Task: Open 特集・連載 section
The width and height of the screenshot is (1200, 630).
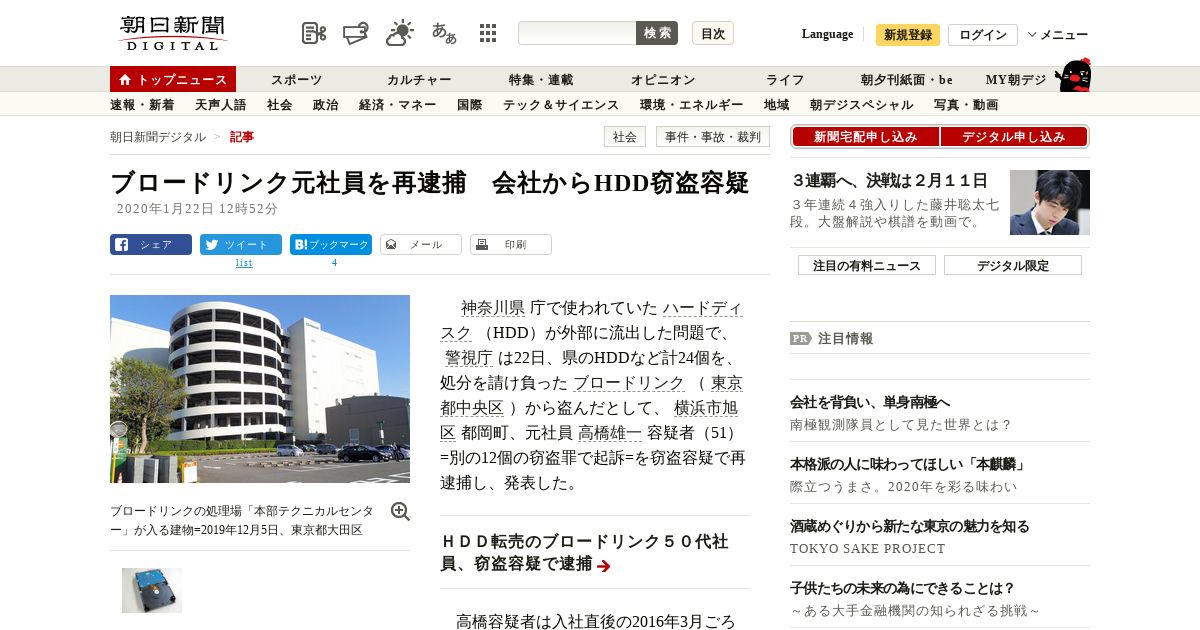Action: tap(541, 80)
